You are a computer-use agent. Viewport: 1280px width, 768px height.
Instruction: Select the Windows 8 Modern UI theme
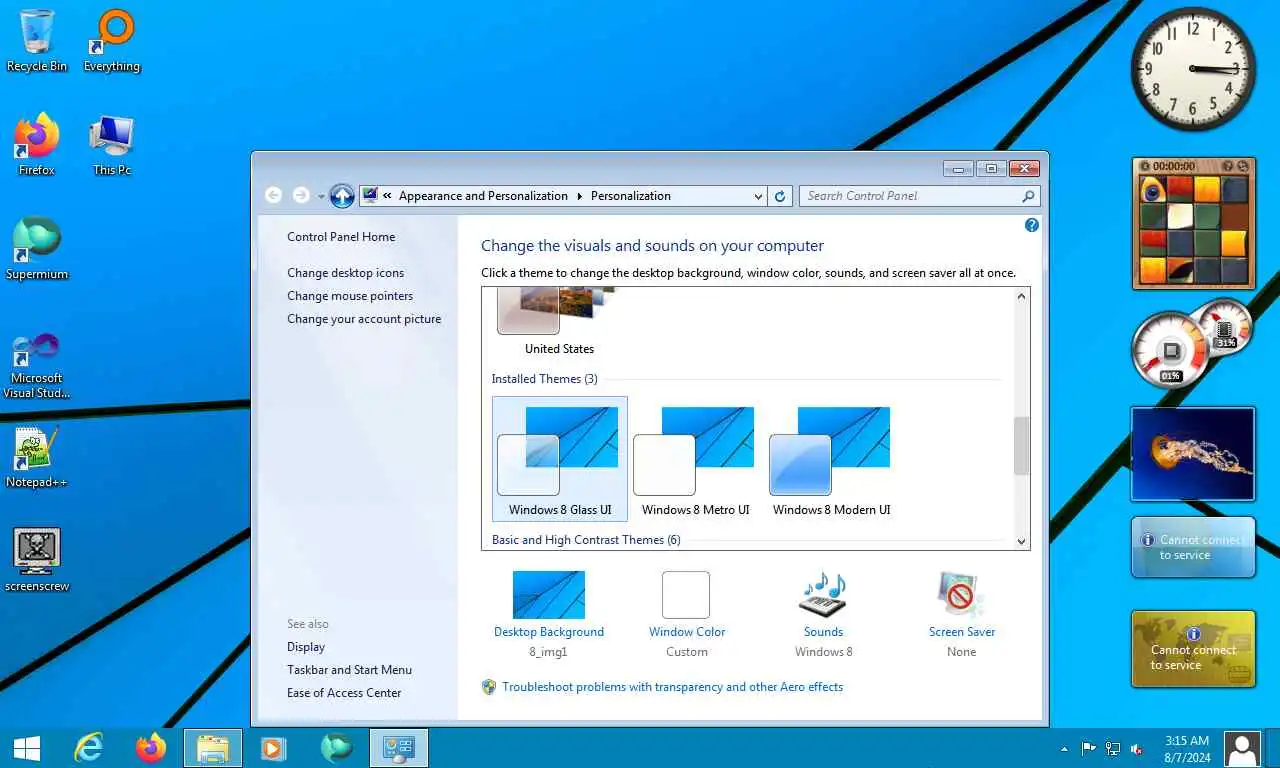(831, 459)
